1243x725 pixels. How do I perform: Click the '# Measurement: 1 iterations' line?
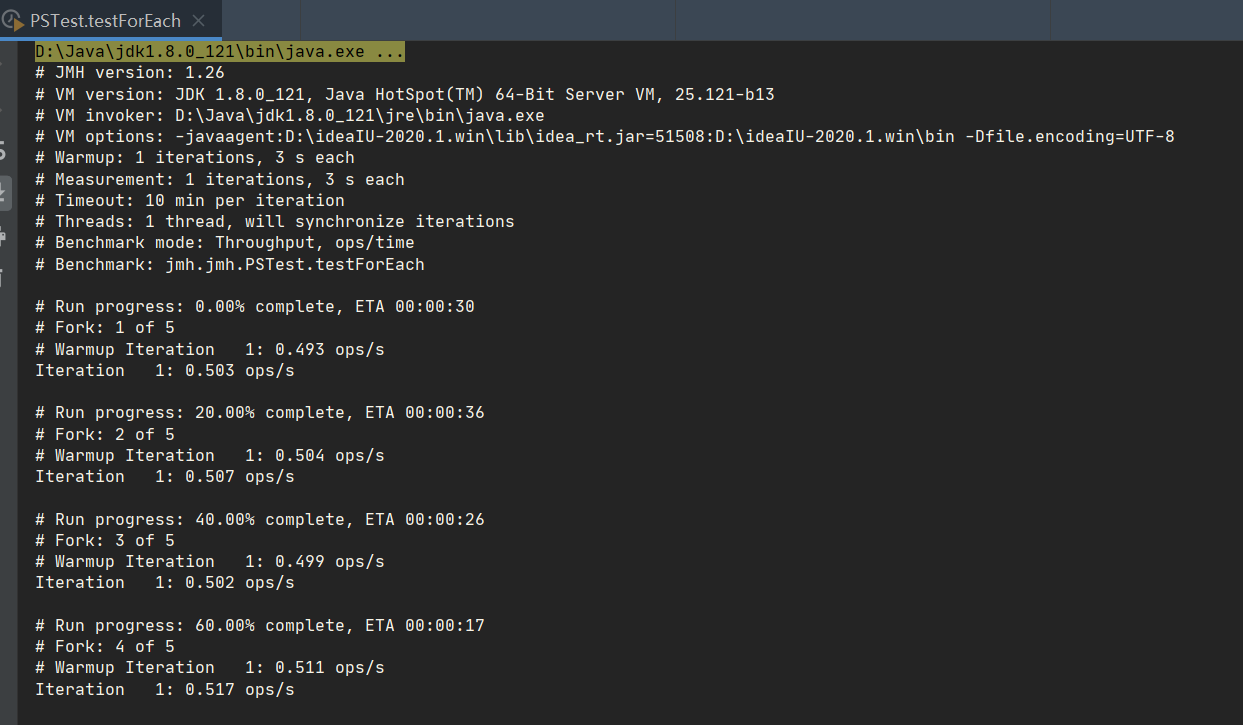(x=220, y=179)
